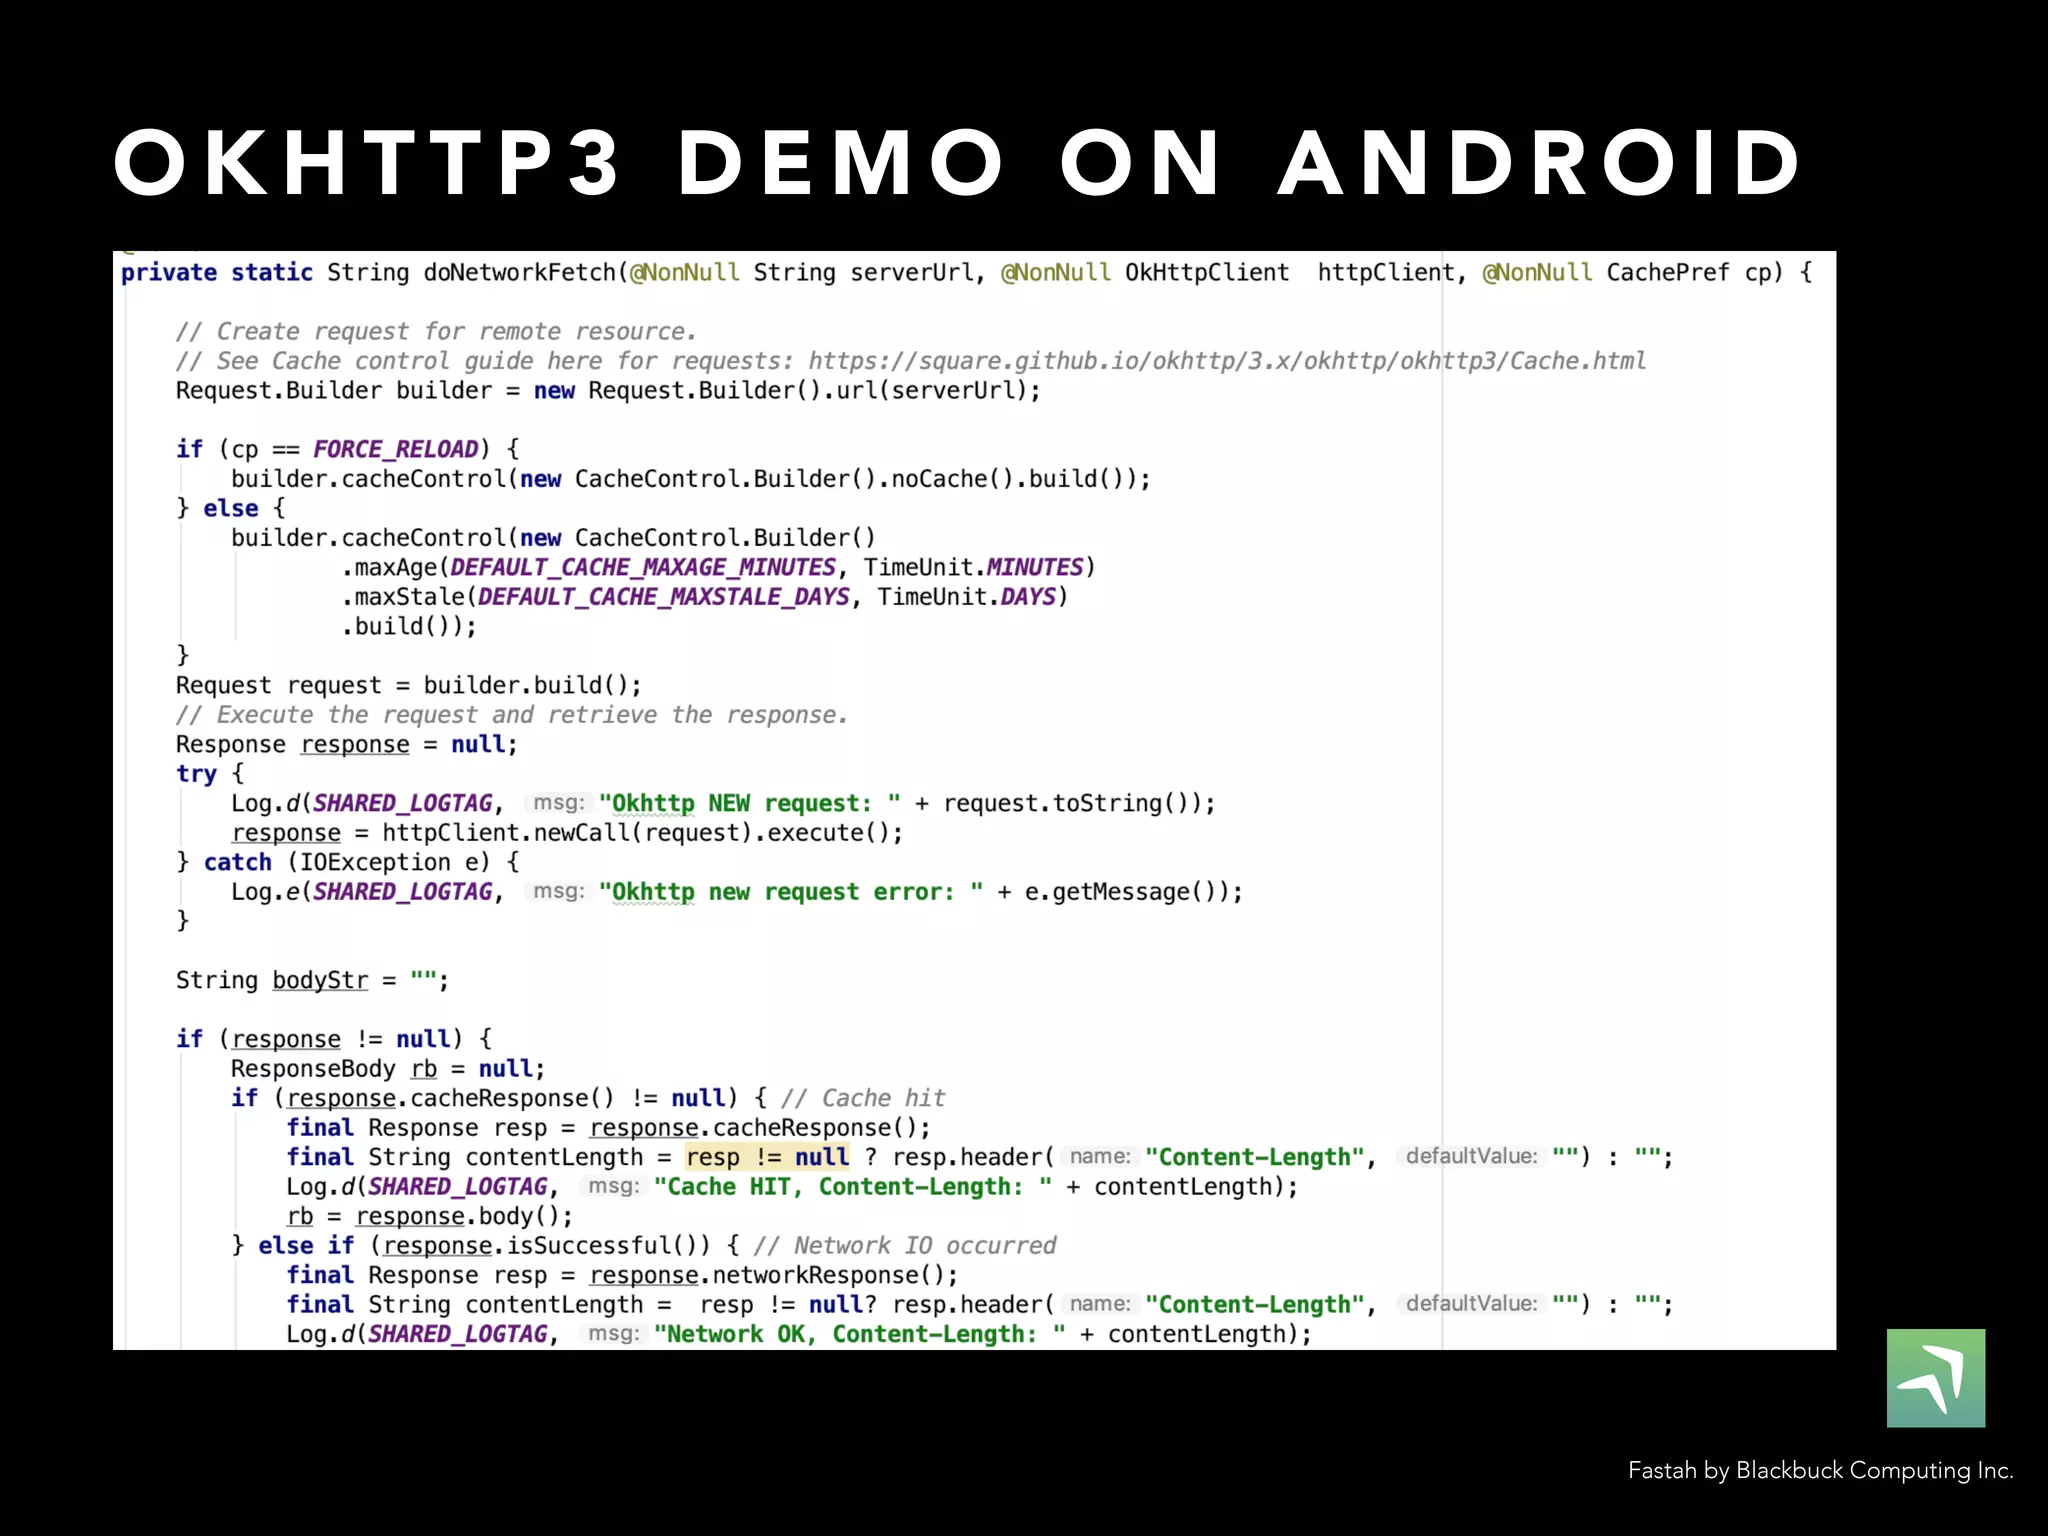Screen dimensions: 2048x1536
Task: Click the doNetworkFetch method name
Action: coord(519,273)
